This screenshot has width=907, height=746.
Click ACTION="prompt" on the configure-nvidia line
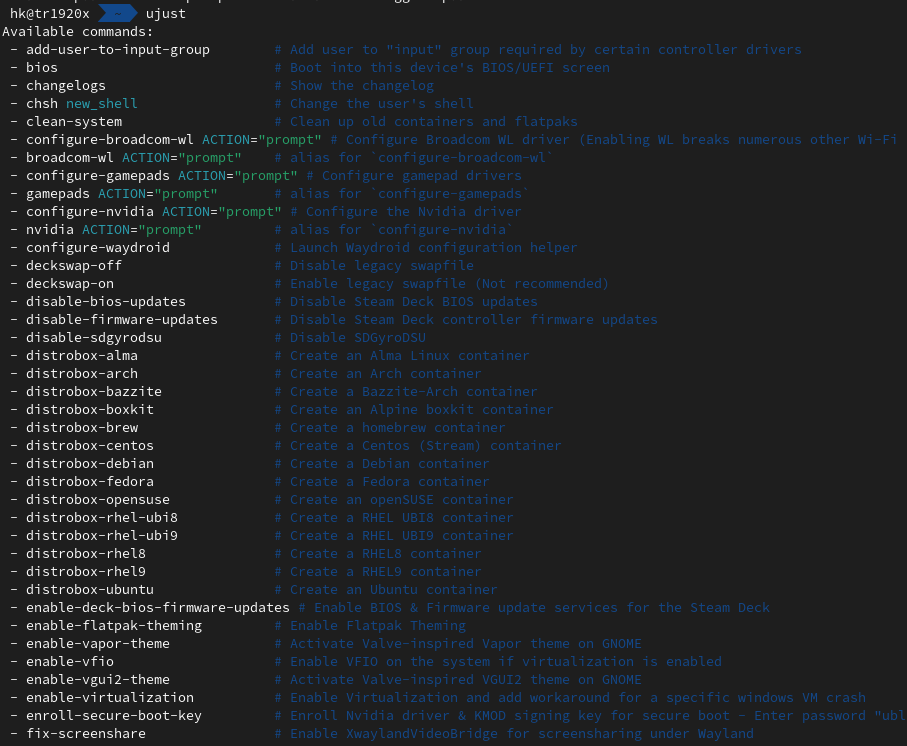pos(222,211)
